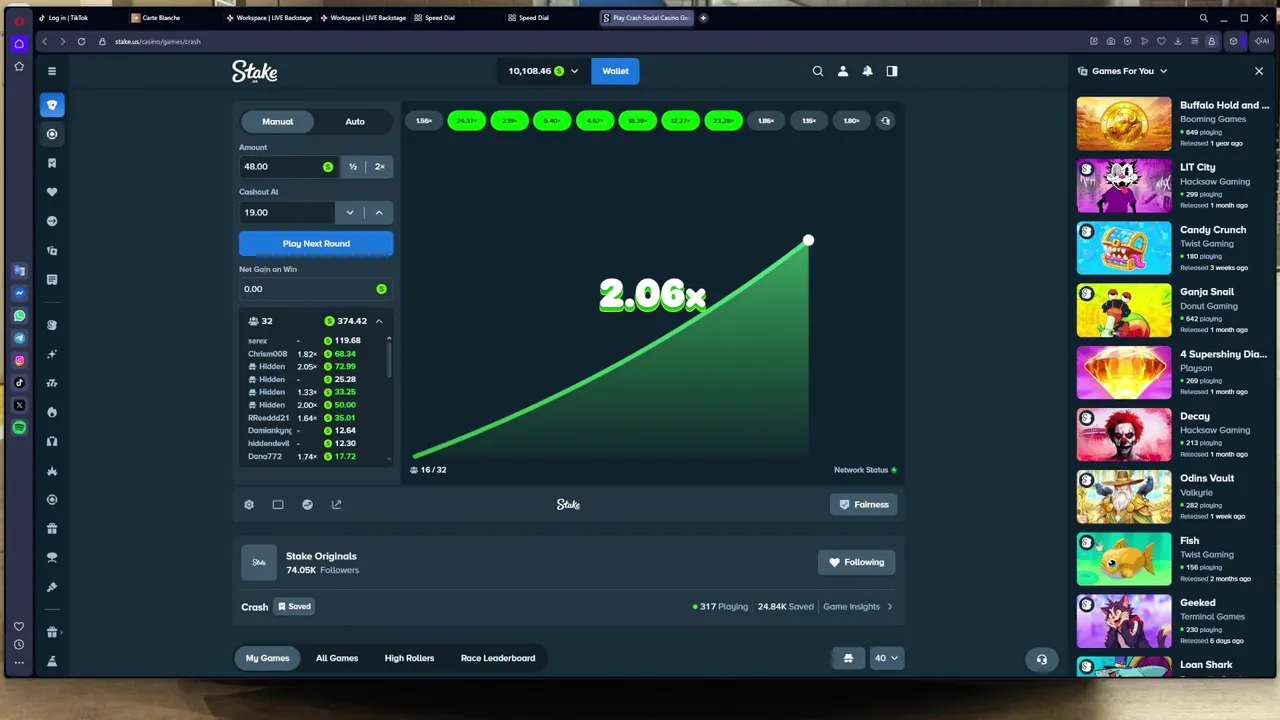Screen dimensions: 1280x720
Task: Open the Opera downloads icon
Action: (1178, 41)
